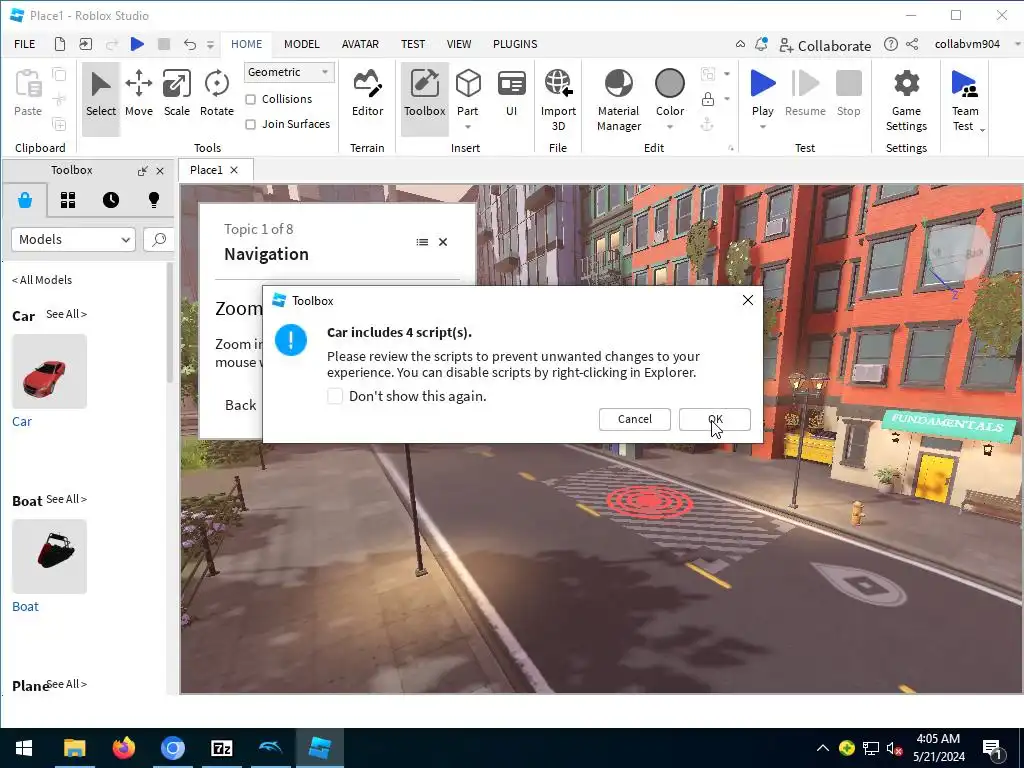Launch Firefox from taskbar
Image resolution: width=1024 pixels, height=768 pixels.
(x=123, y=748)
